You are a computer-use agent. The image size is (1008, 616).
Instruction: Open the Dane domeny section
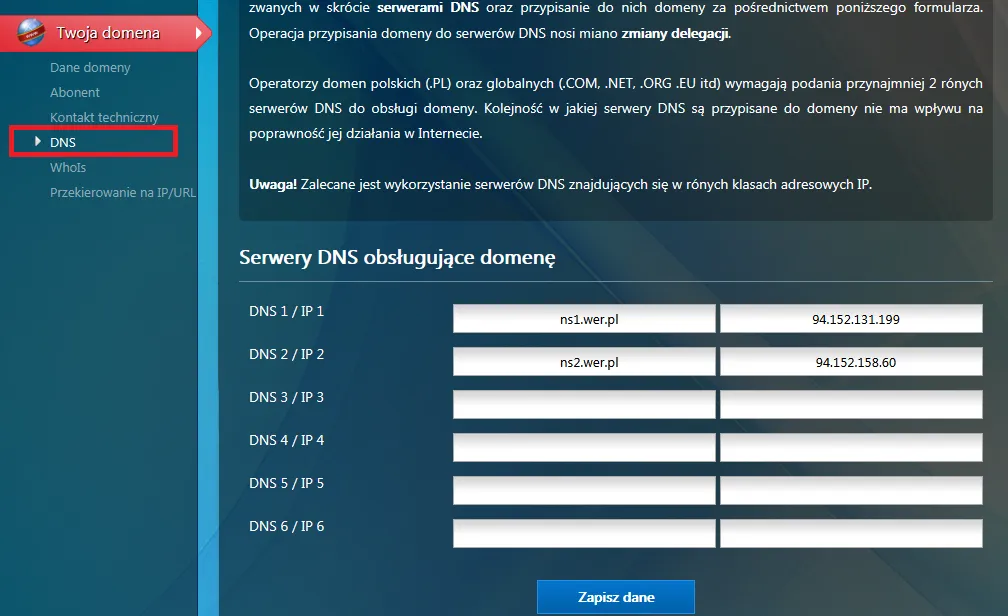[89, 67]
